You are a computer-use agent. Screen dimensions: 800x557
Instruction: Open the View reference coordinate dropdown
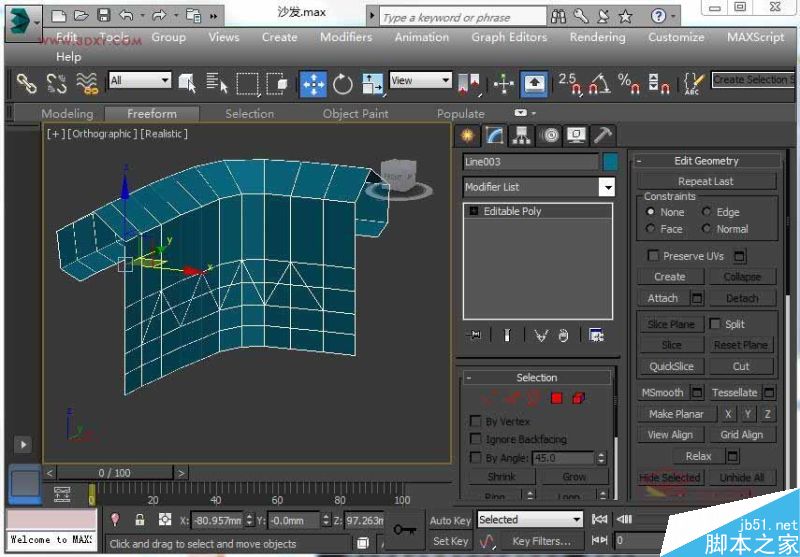pyautogui.click(x=445, y=80)
